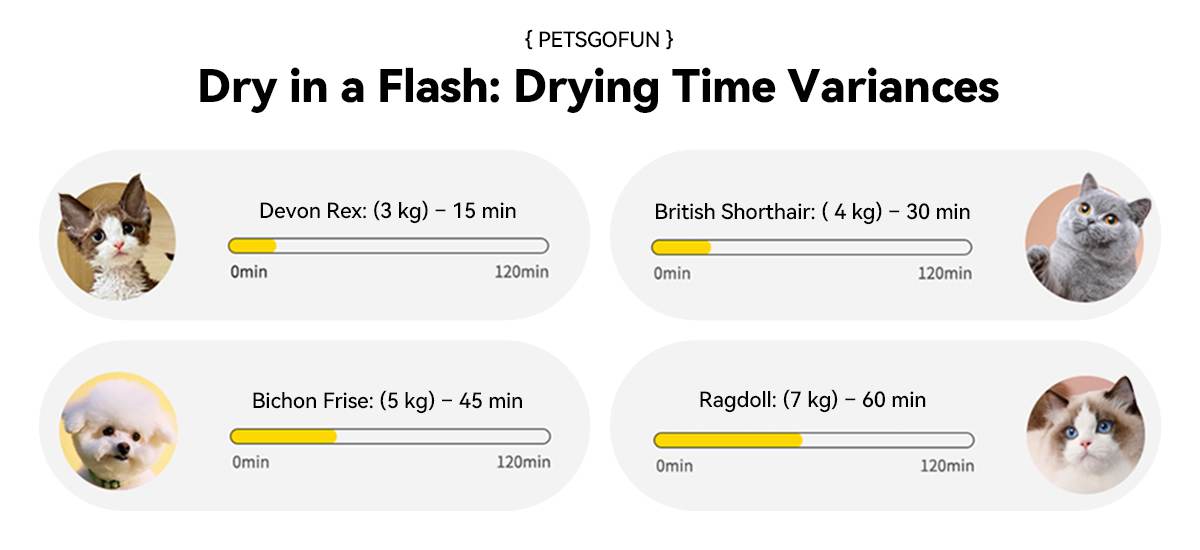Click 120min under British Shorthair bar
Image resolution: width=1200 pixels, height=550 pixels.
pyautogui.click(x=945, y=273)
